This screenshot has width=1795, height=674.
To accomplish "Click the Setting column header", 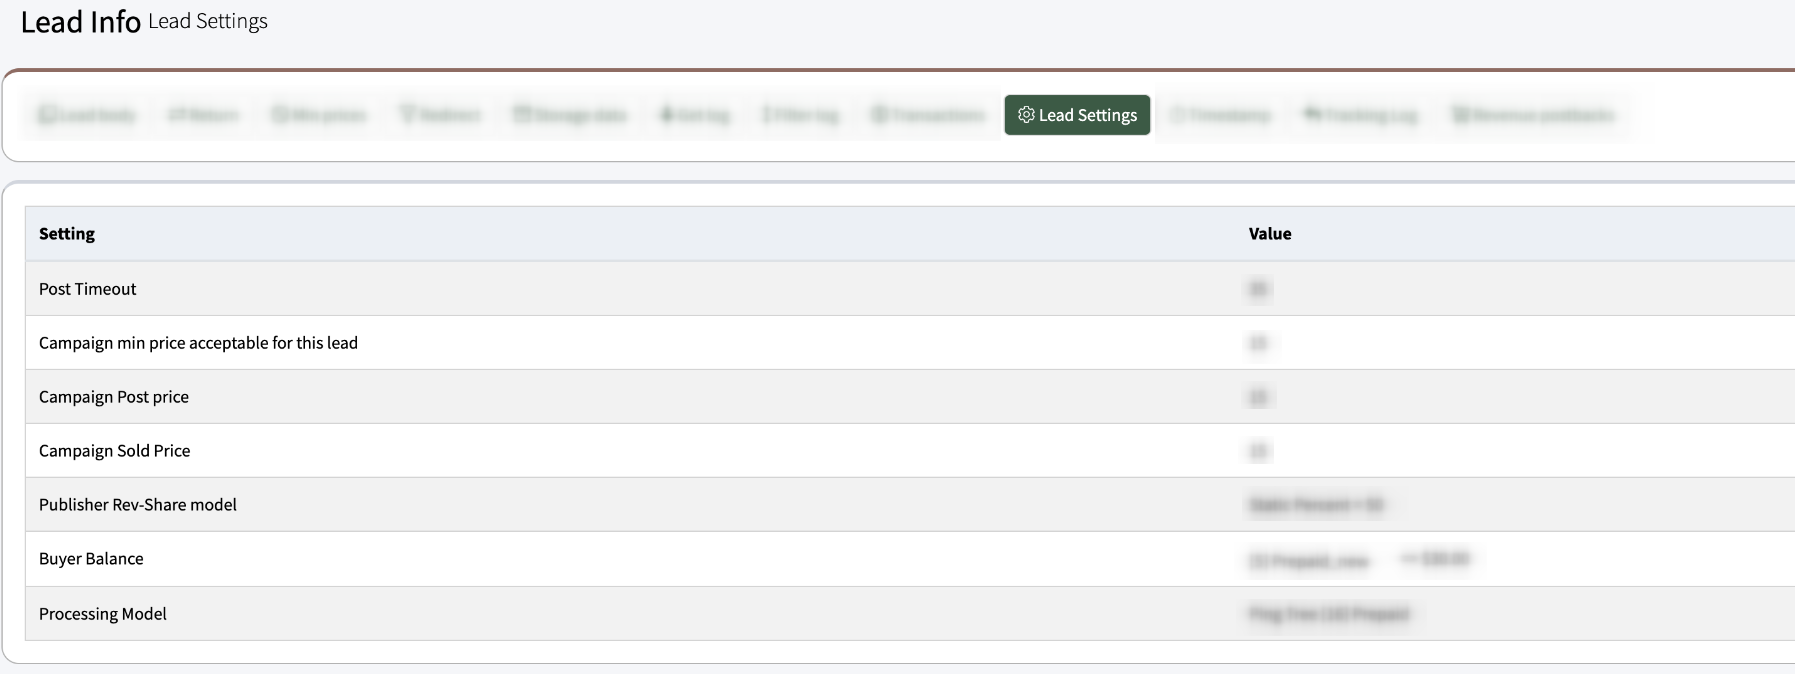I will [x=67, y=234].
